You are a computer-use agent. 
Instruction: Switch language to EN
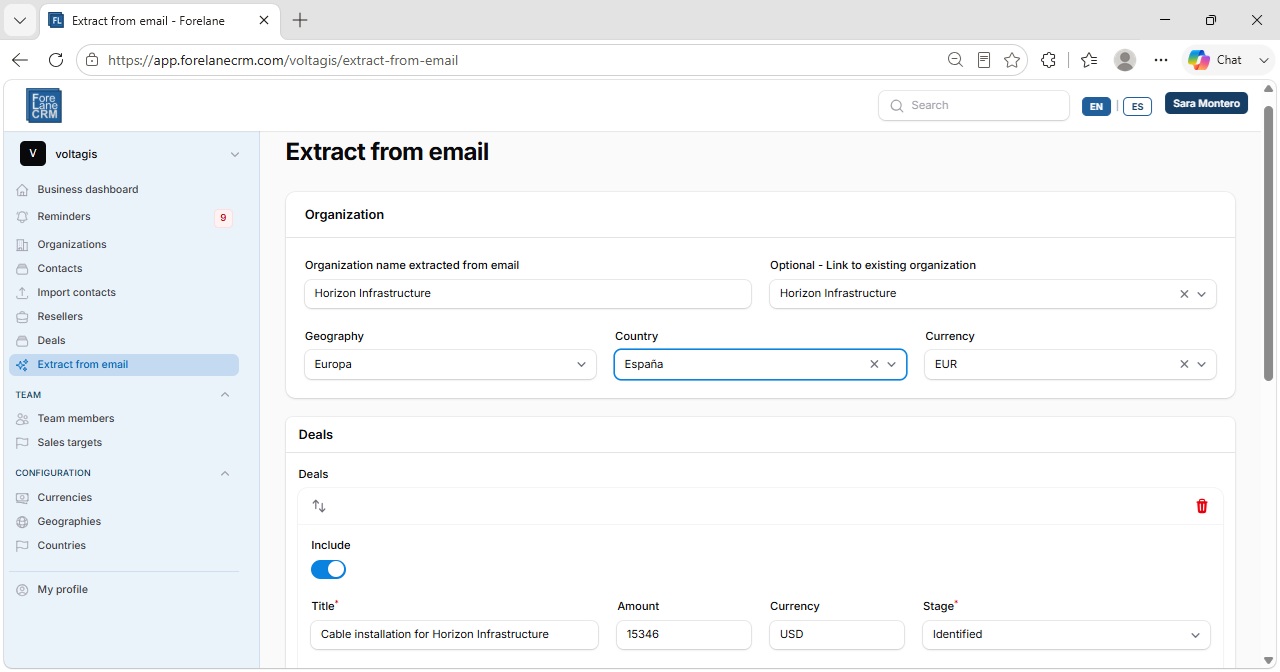[x=1096, y=106]
